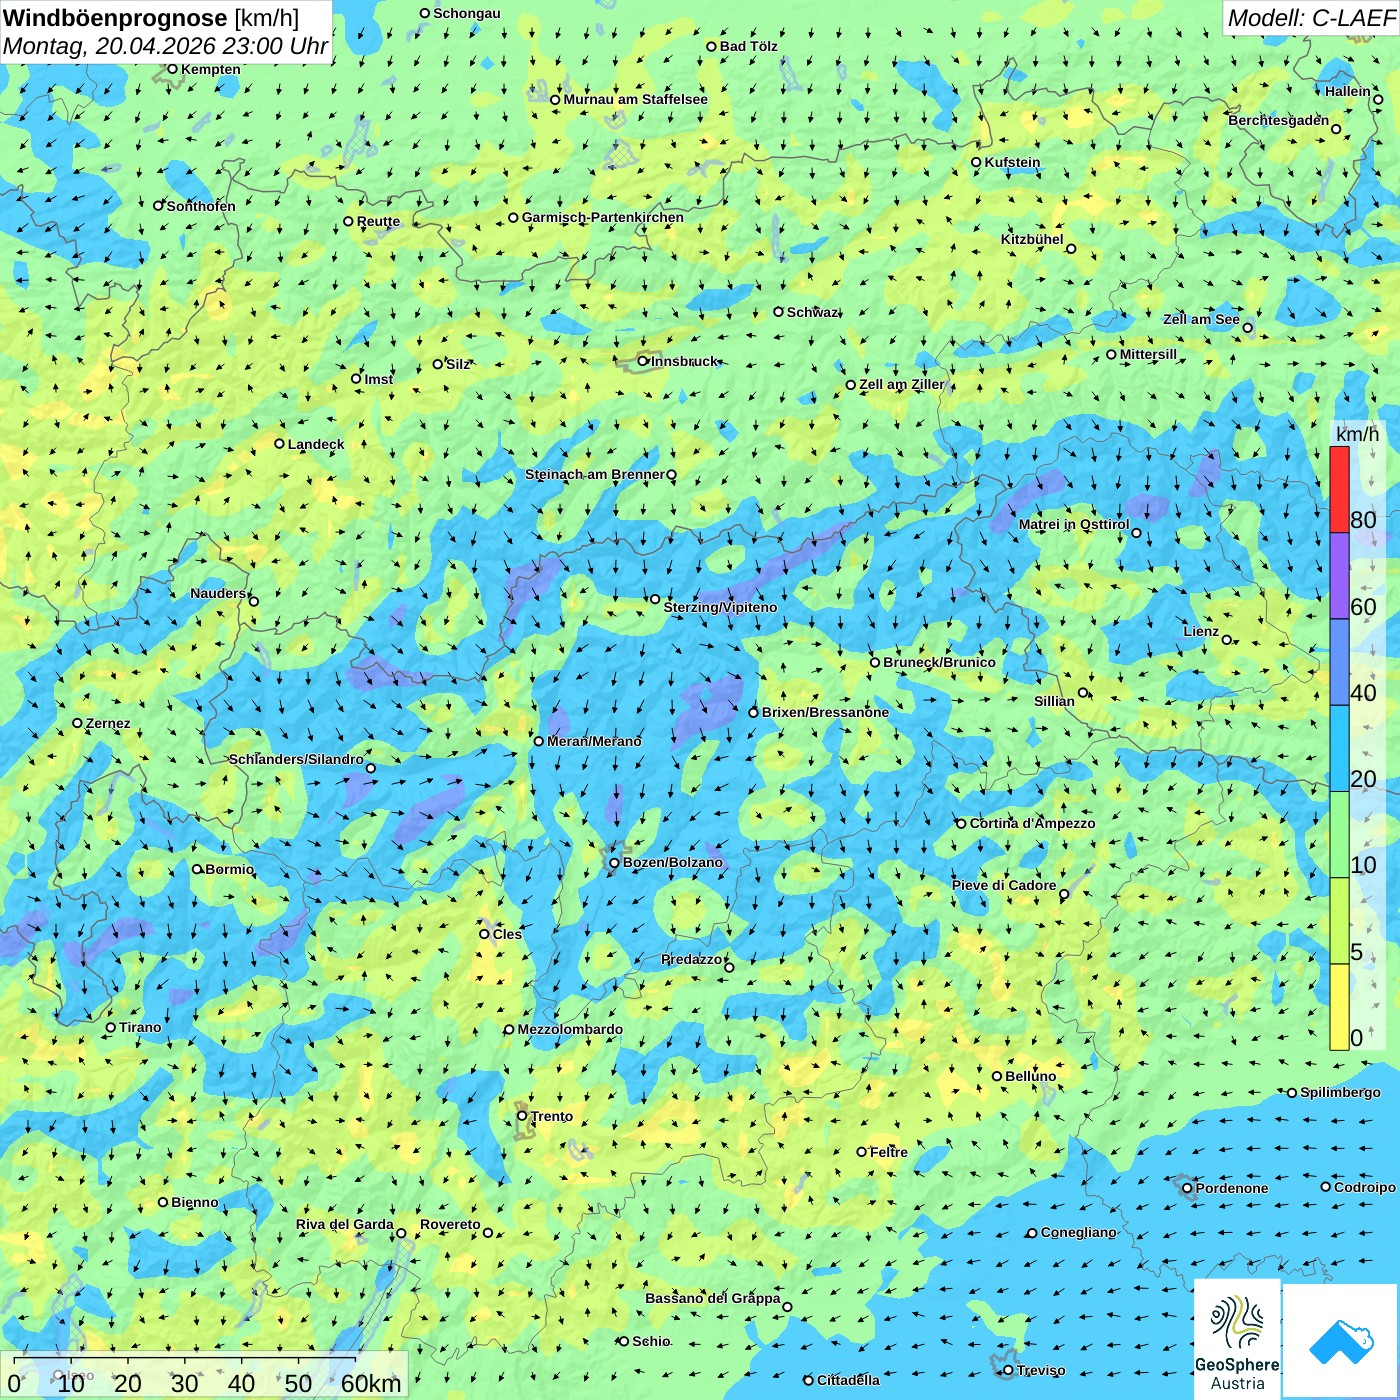Select the Conegliano city label
Viewport: 1400px width, 1400px height.
pos(1078,1232)
